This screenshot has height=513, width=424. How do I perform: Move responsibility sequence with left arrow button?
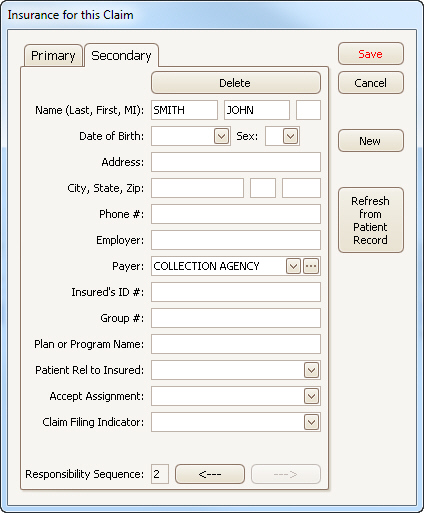(210, 474)
